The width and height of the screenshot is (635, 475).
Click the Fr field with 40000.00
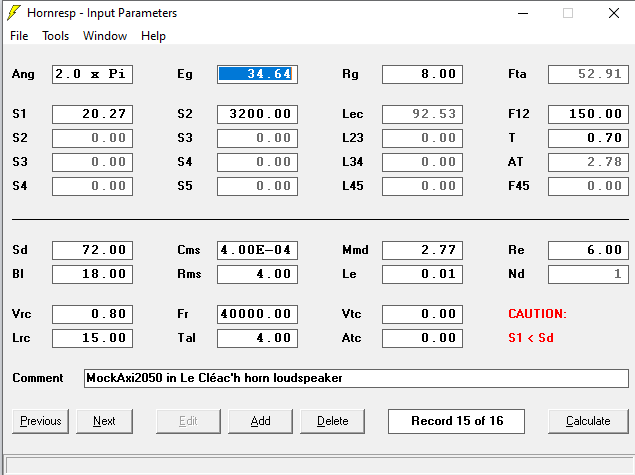point(257,314)
